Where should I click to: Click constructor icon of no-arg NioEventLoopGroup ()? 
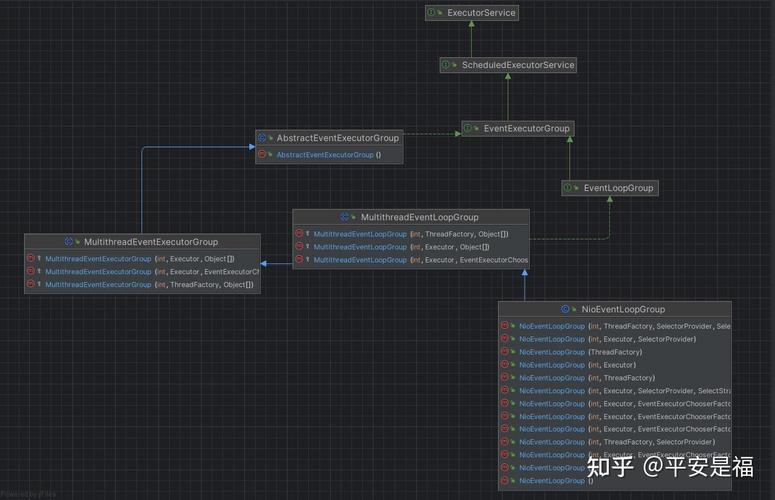(505, 480)
